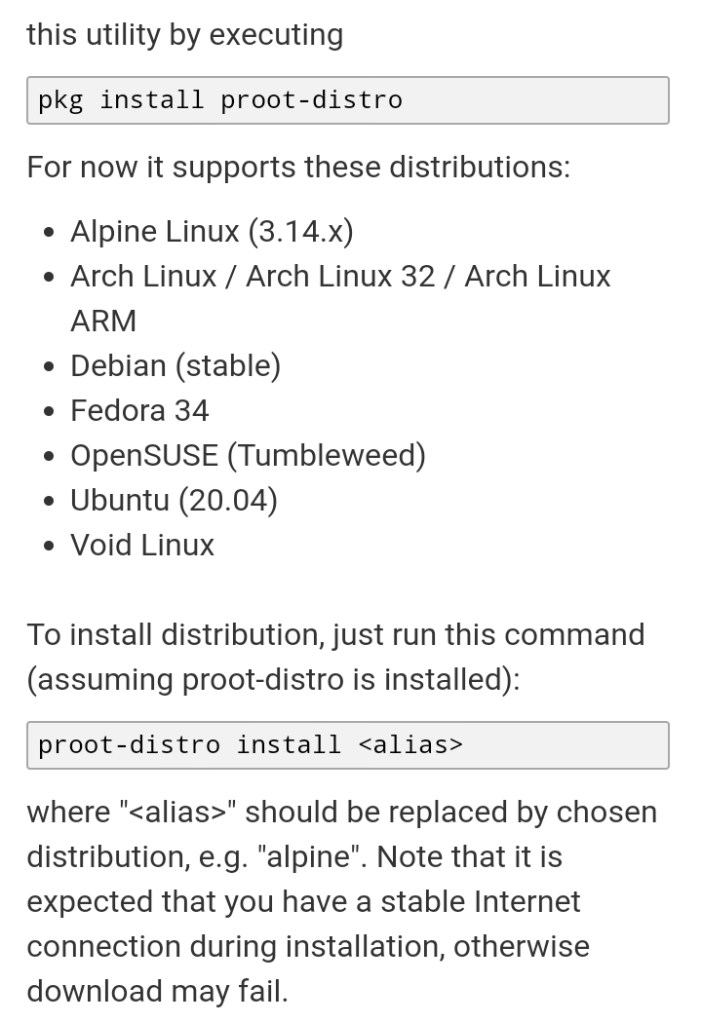This screenshot has height=1023, width=702.
Task: Click the bullet point beside Alpine Linux
Action: pyautogui.click(x=49, y=233)
